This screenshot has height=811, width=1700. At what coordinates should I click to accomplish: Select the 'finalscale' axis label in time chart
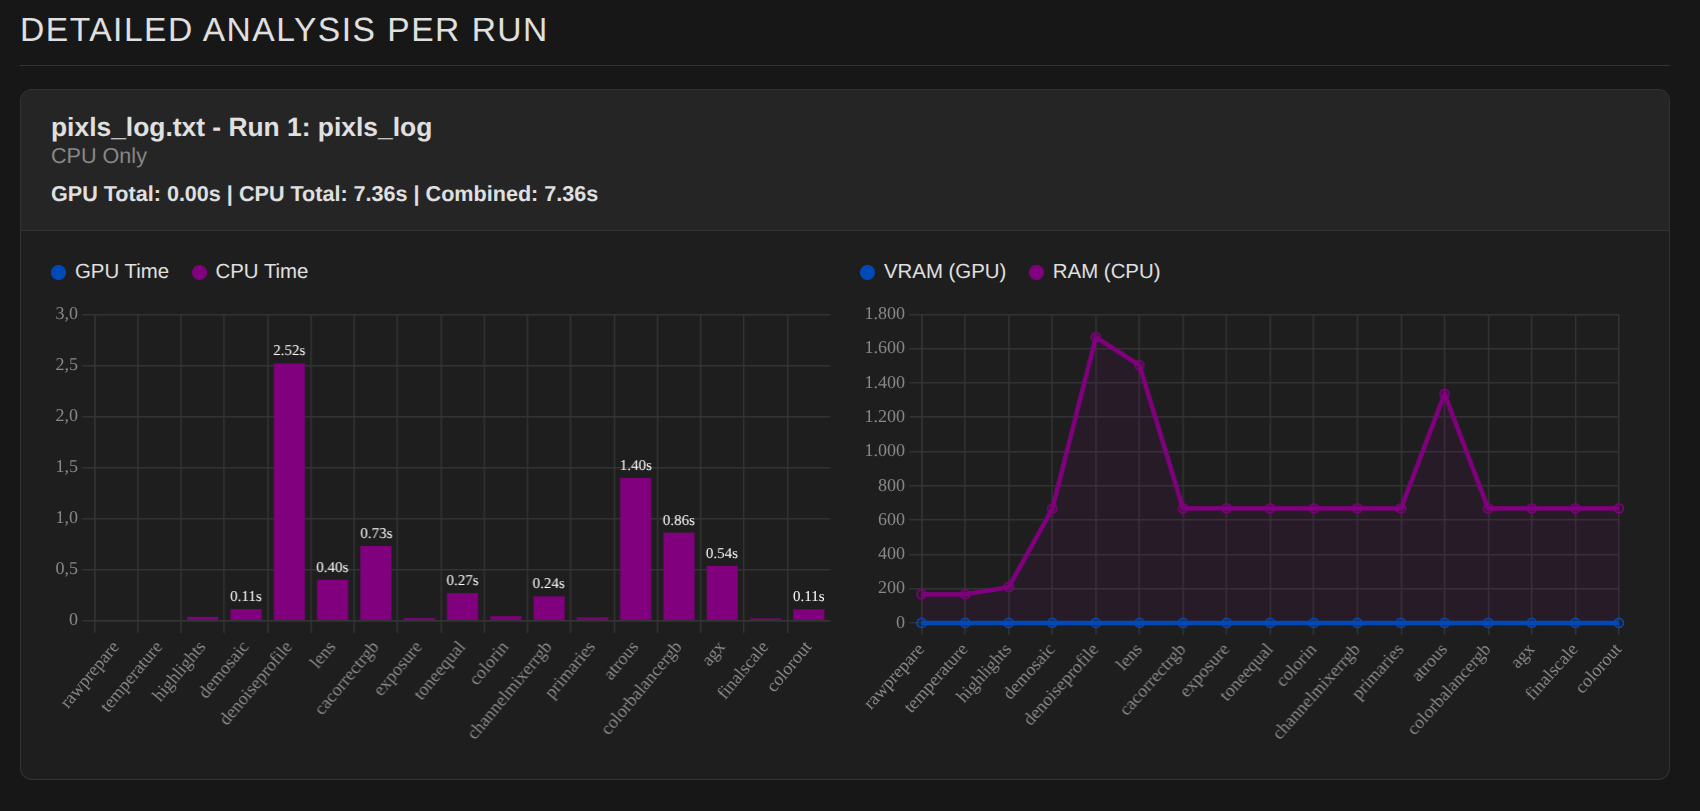(x=743, y=670)
